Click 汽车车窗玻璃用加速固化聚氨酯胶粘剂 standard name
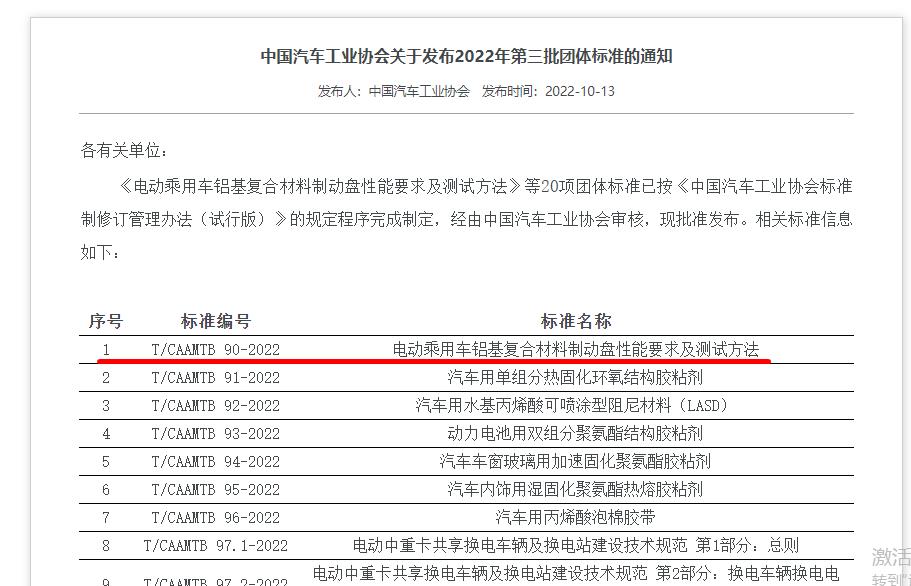This screenshot has height=586, width=911. (x=575, y=462)
